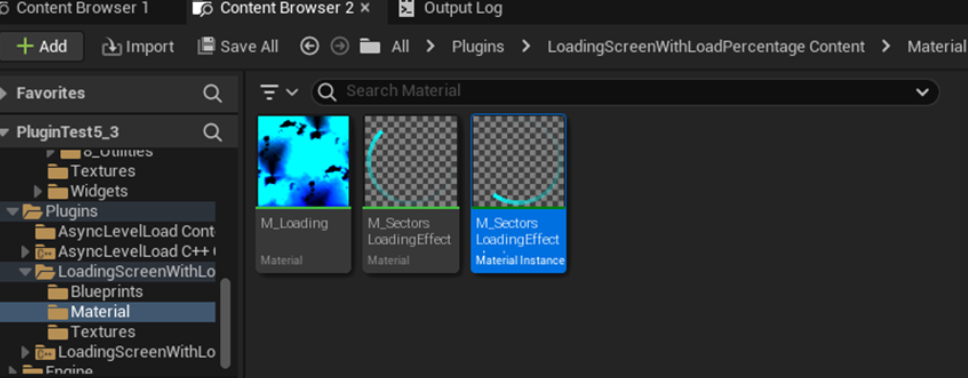Select M_SectorsLoadingEffect Material Instance asset

coord(519,193)
